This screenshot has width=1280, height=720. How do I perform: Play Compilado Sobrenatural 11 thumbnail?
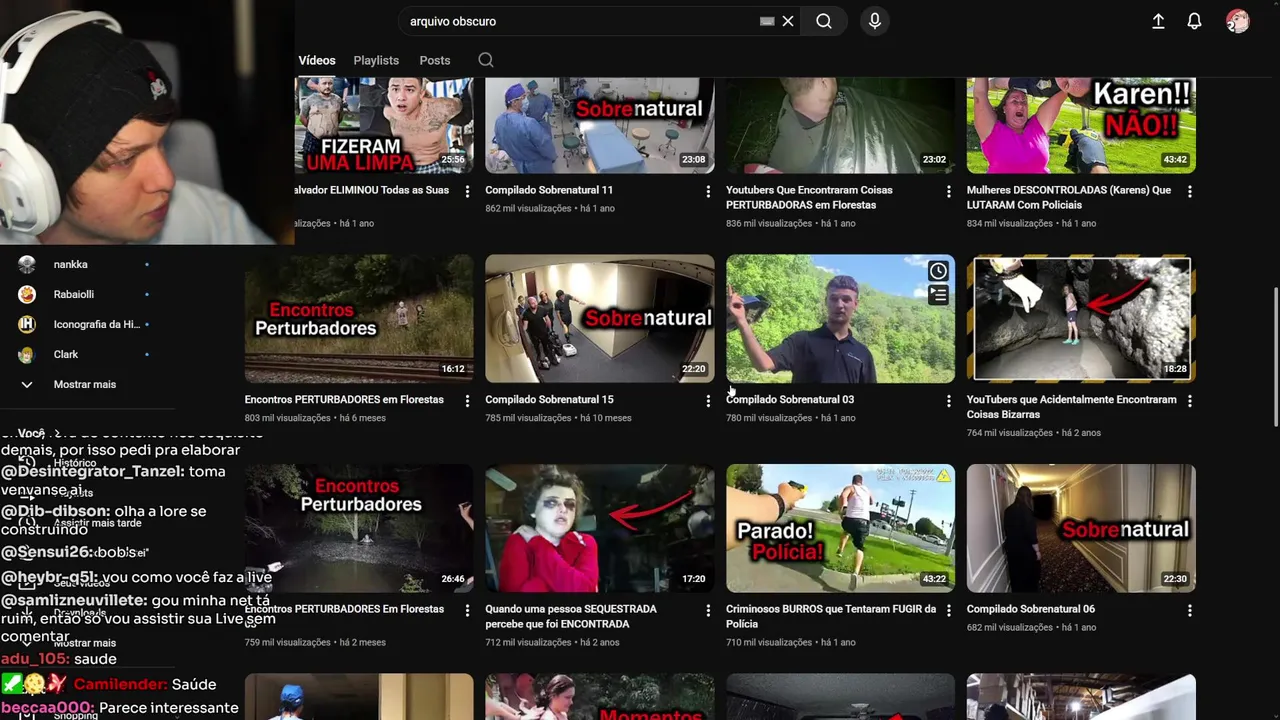(x=600, y=125)
